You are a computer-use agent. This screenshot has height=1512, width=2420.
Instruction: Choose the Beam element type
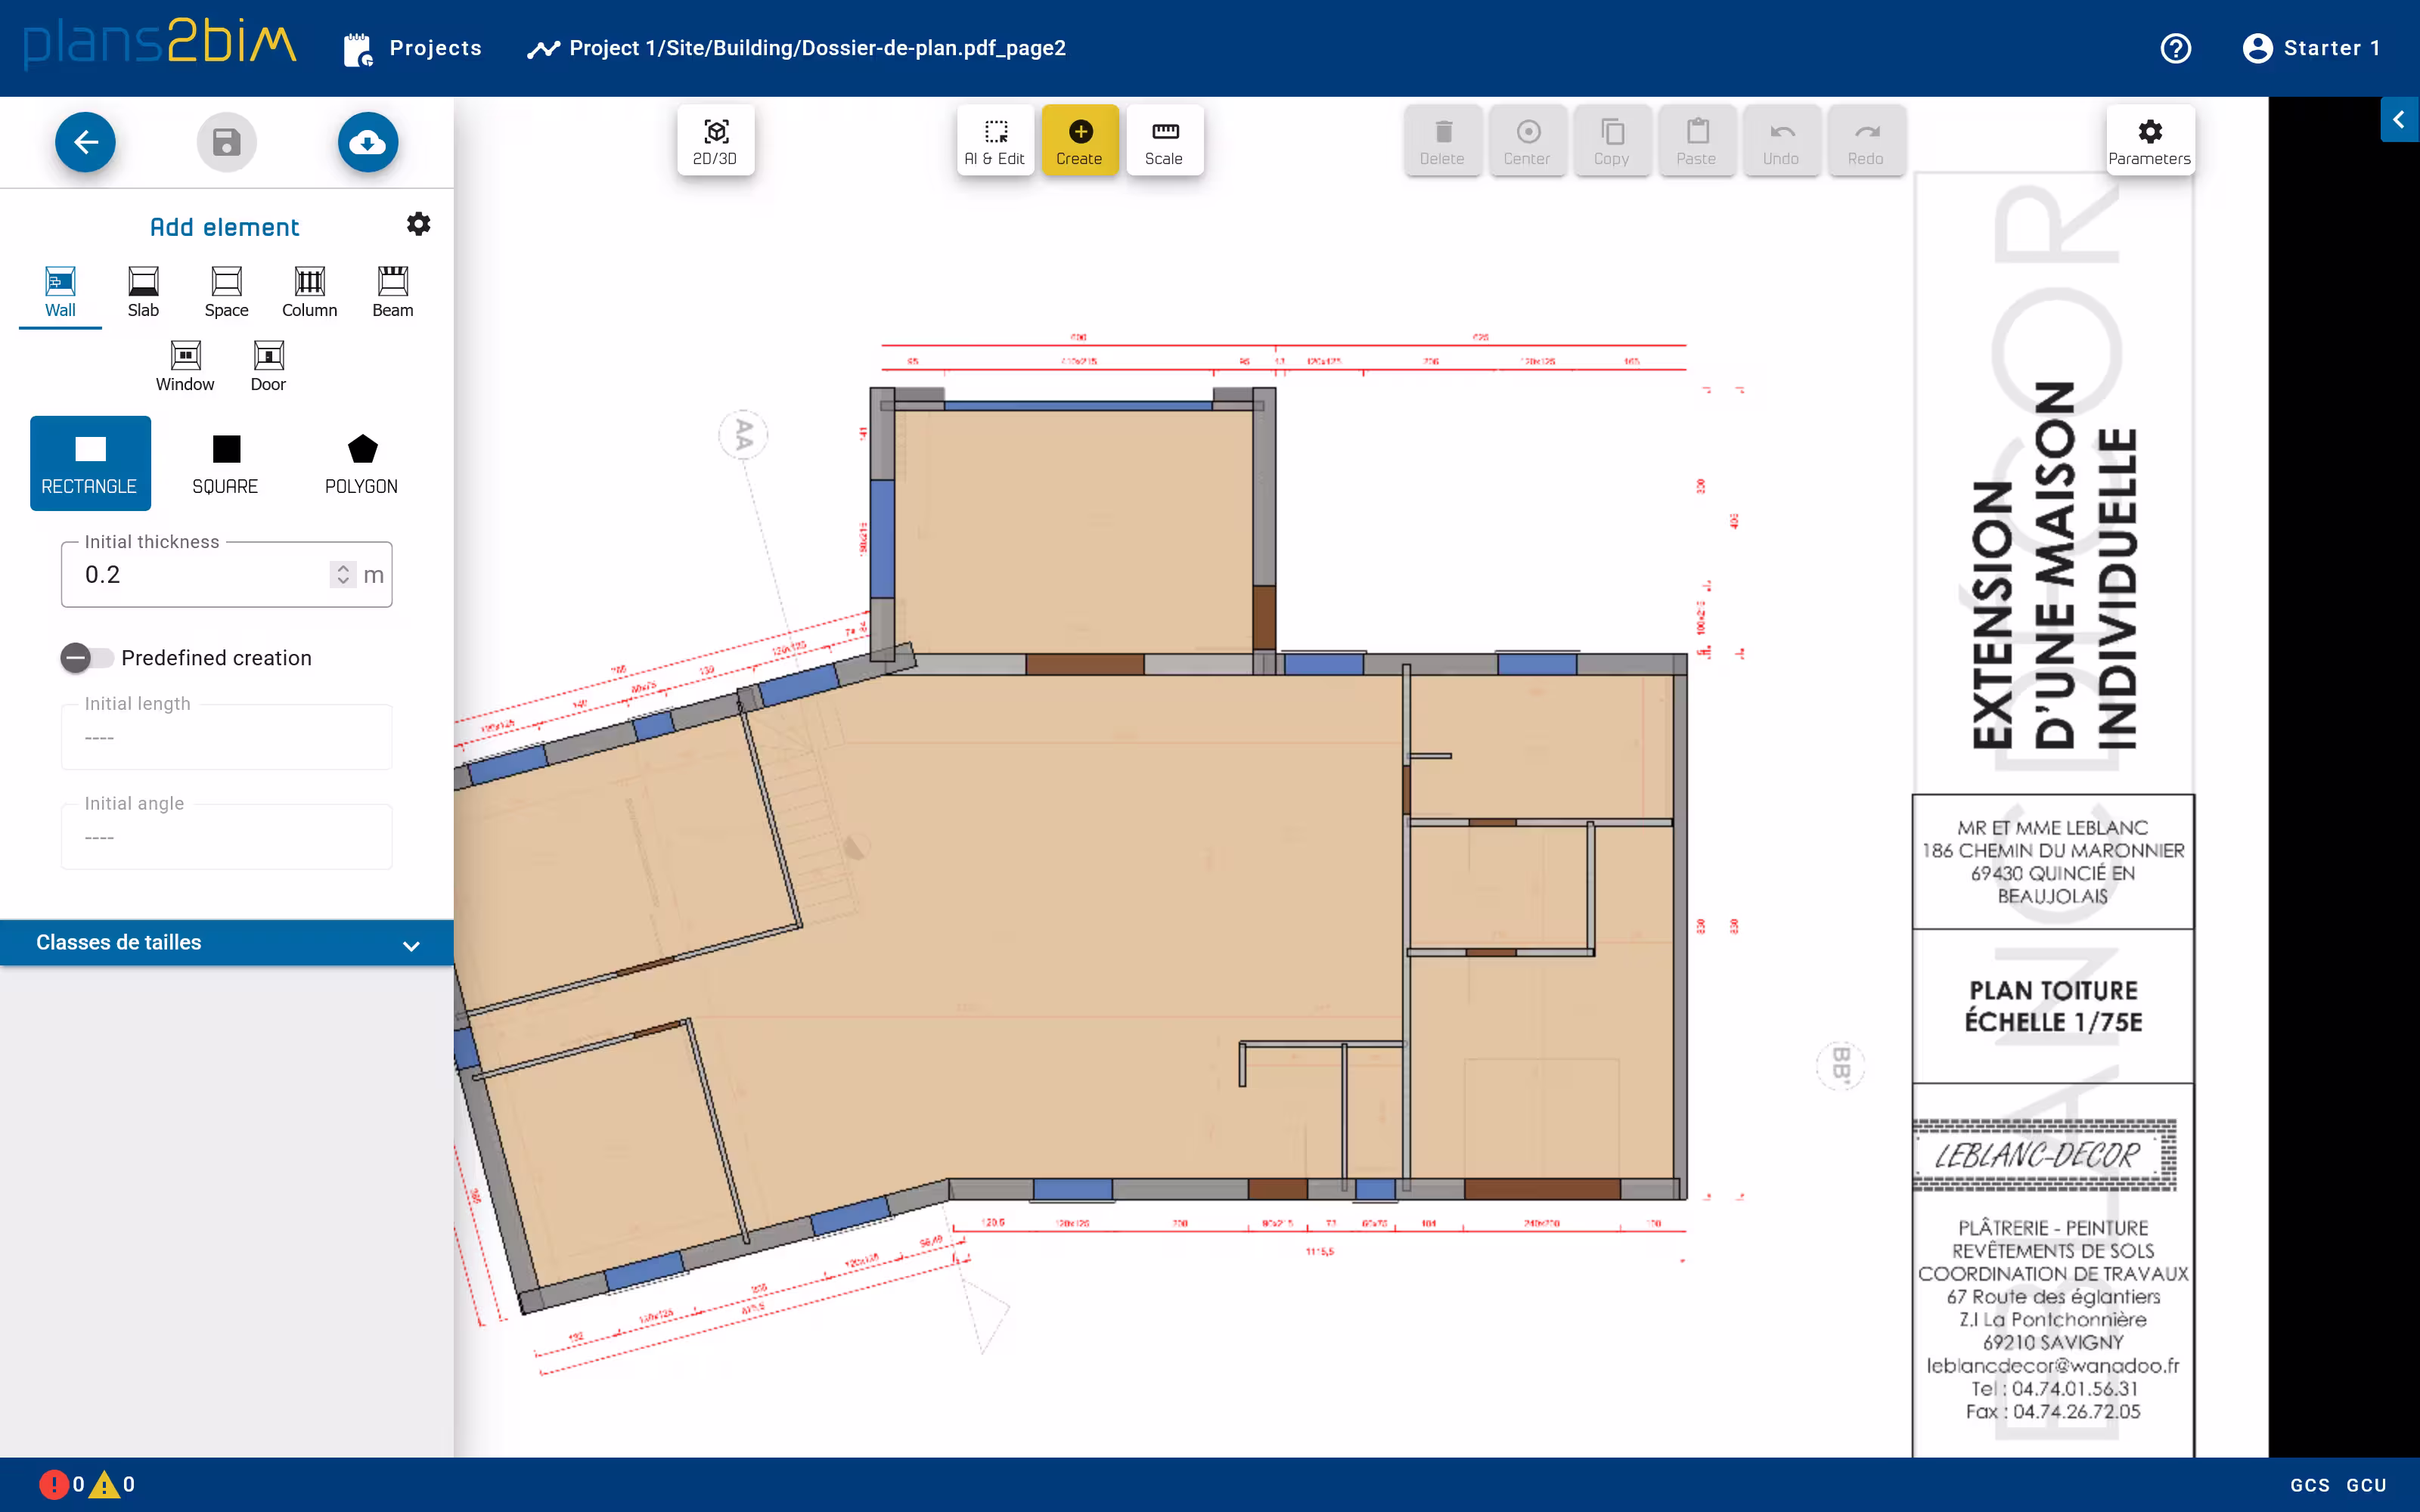pos(392,291)
